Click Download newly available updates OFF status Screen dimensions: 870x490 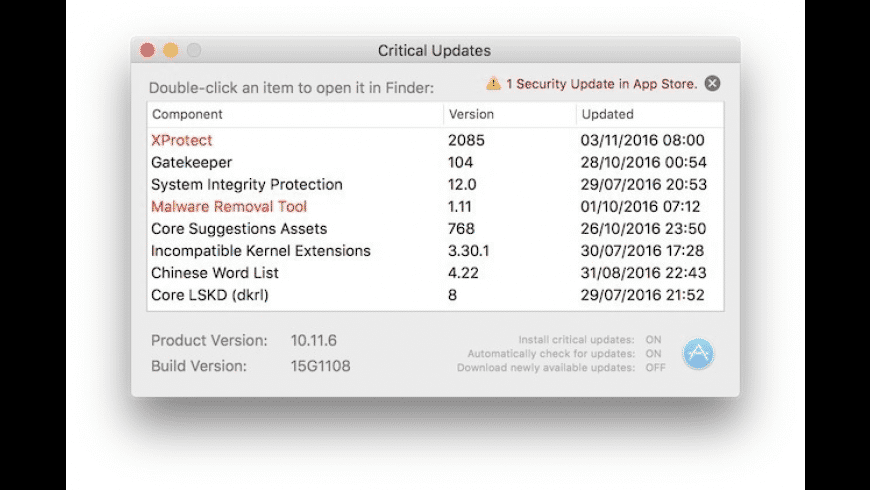point(655,368)
